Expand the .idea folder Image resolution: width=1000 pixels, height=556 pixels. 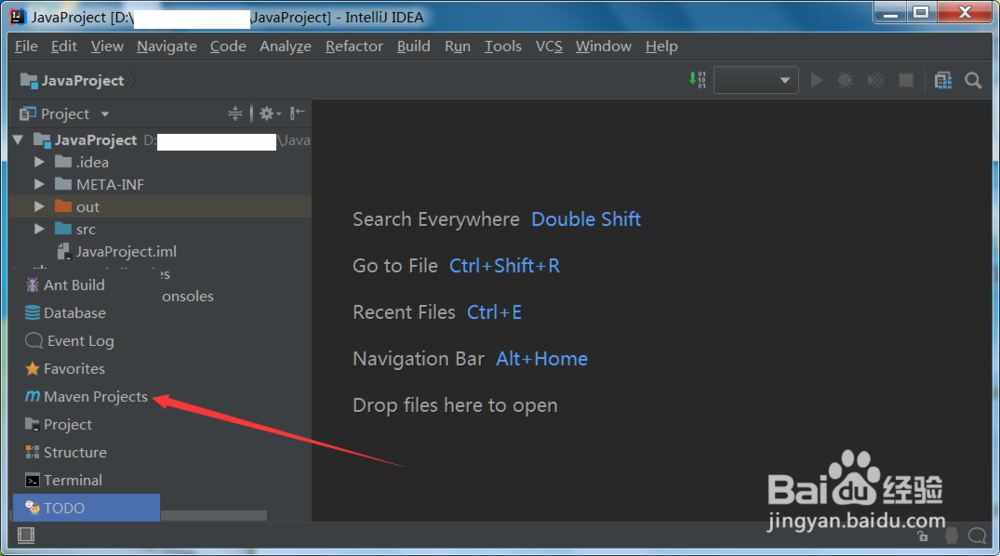(x=39, y=162)
